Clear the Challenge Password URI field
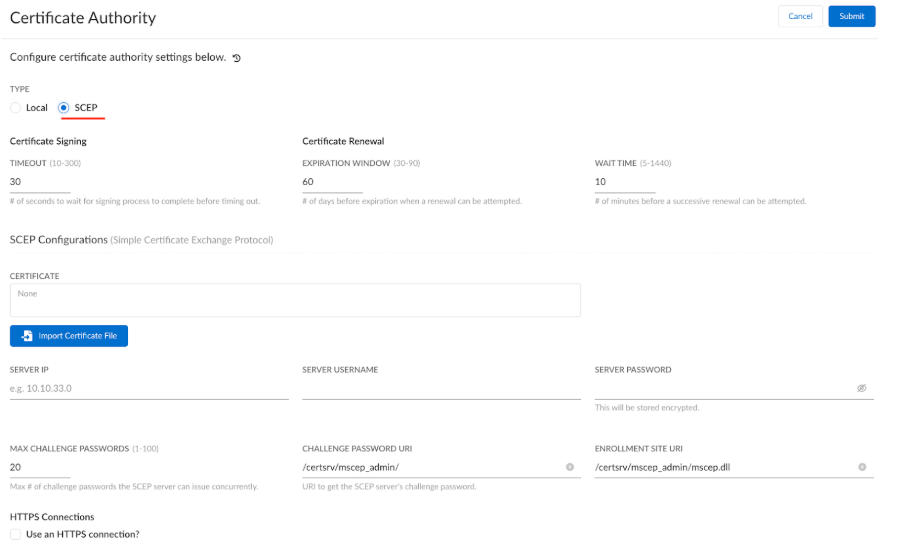 (x=570, y=467)
